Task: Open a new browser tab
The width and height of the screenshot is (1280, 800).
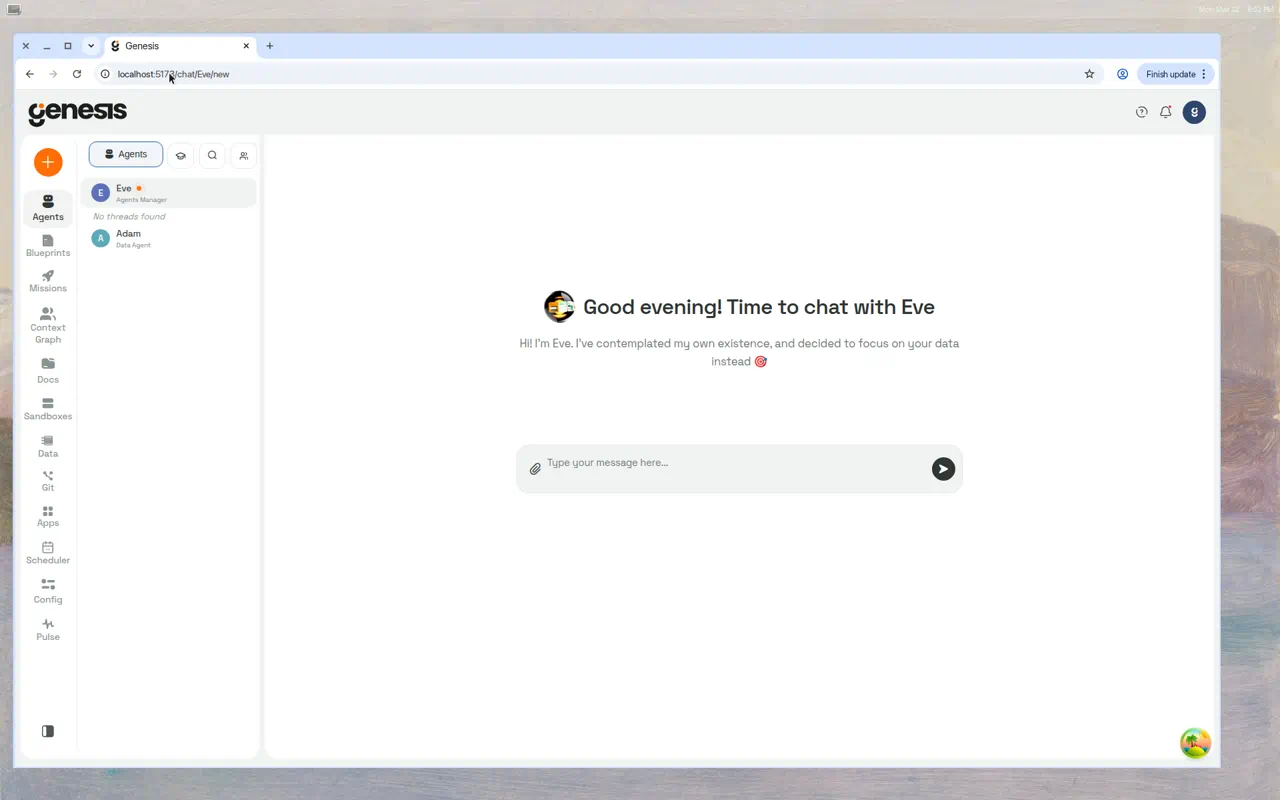Action: click(x=270, y=46)
